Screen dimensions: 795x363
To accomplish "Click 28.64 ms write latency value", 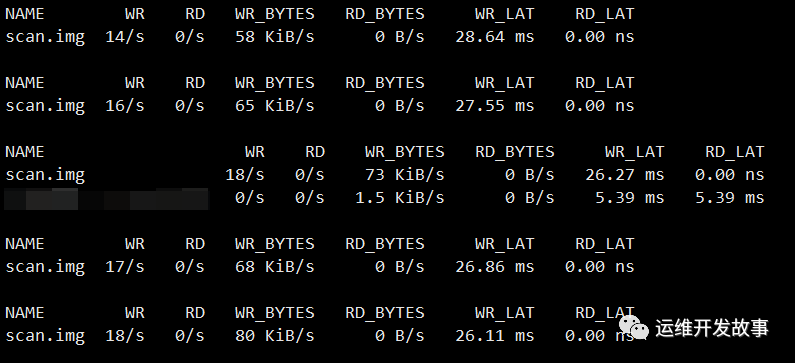I will [x=495, y=37].
